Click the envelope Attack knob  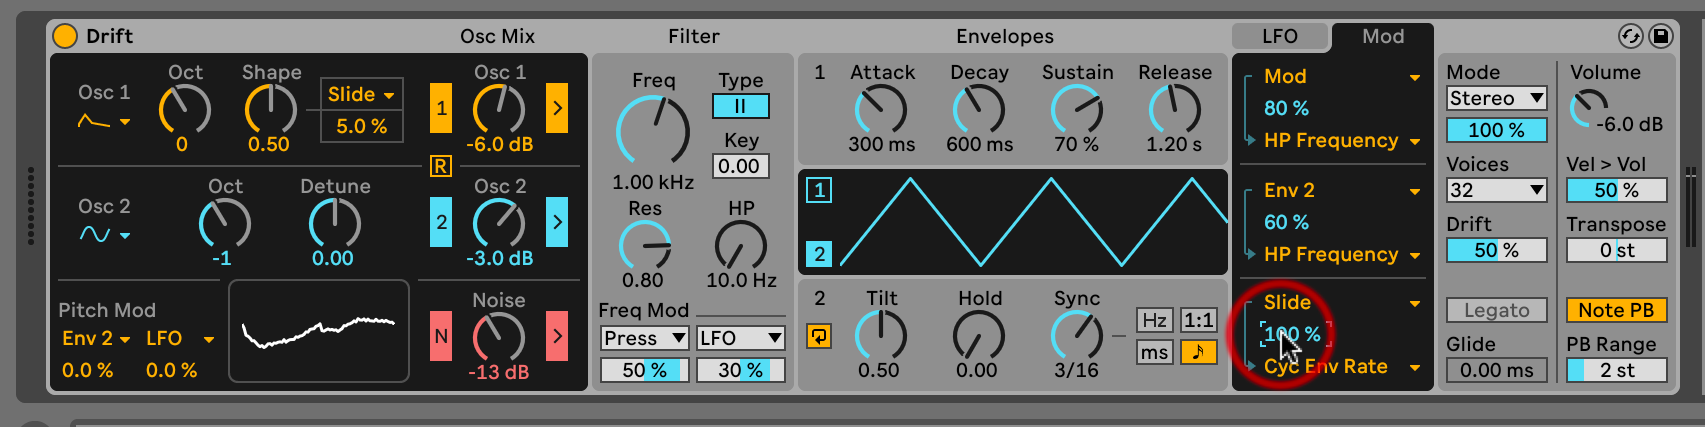[x=881, y=109]
